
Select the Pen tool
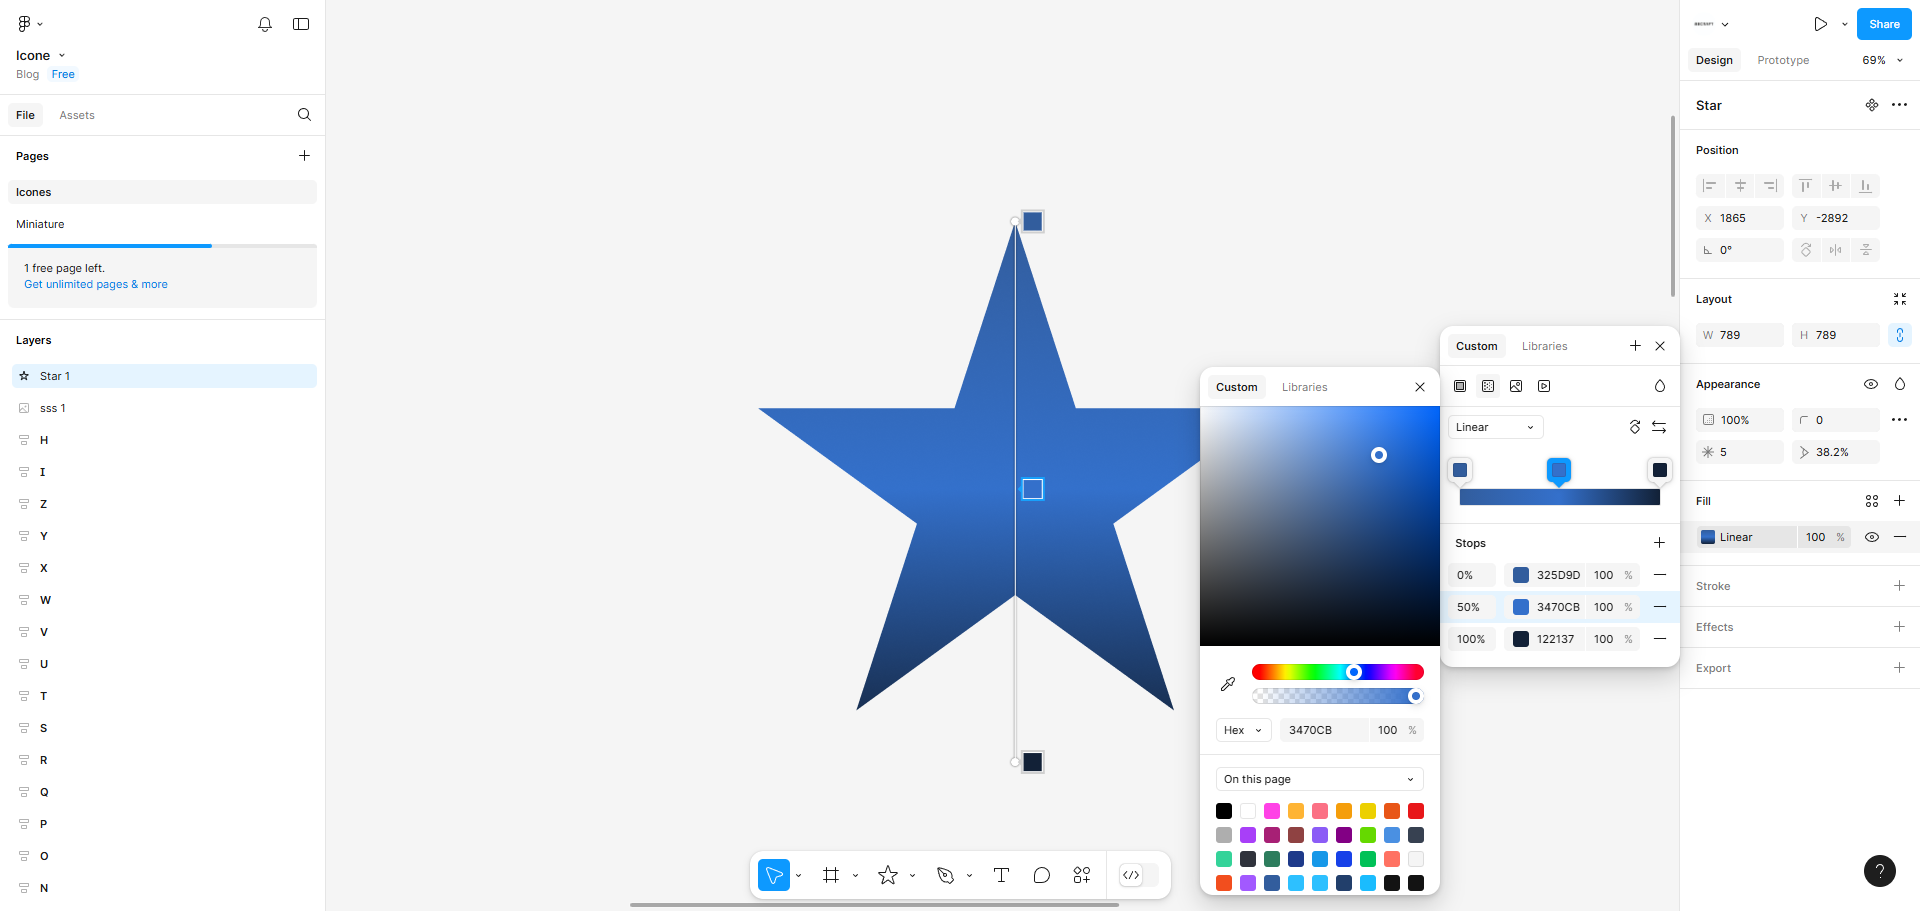click(945, 875)
